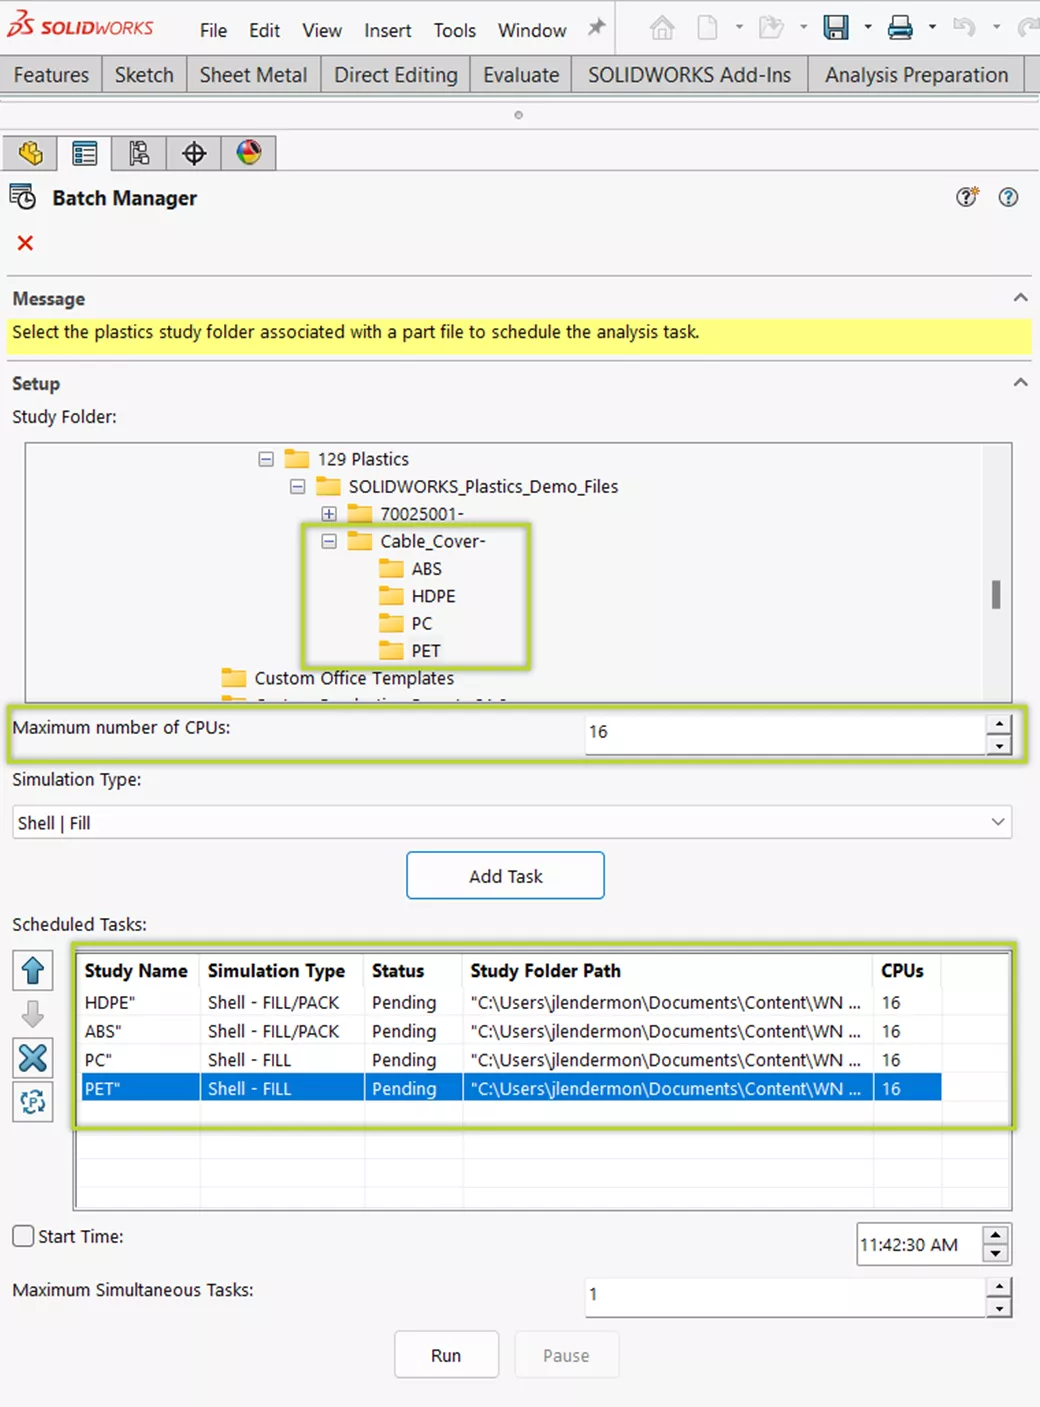The height and width of the screenshot is (1407, 1040).
Task: Open the Window menu
Action: (x=532, y=31)
